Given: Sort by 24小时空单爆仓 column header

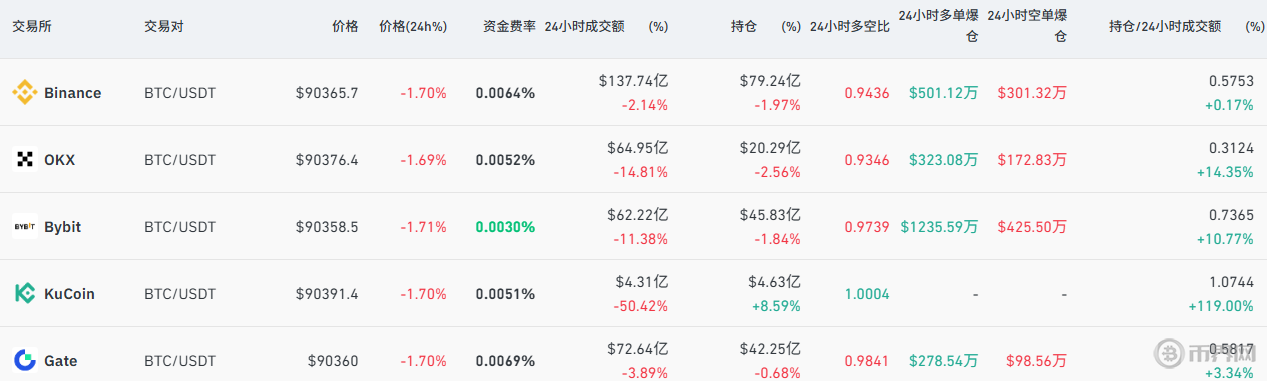Looking at the screenshot, I should click(x=1027, y=26).
